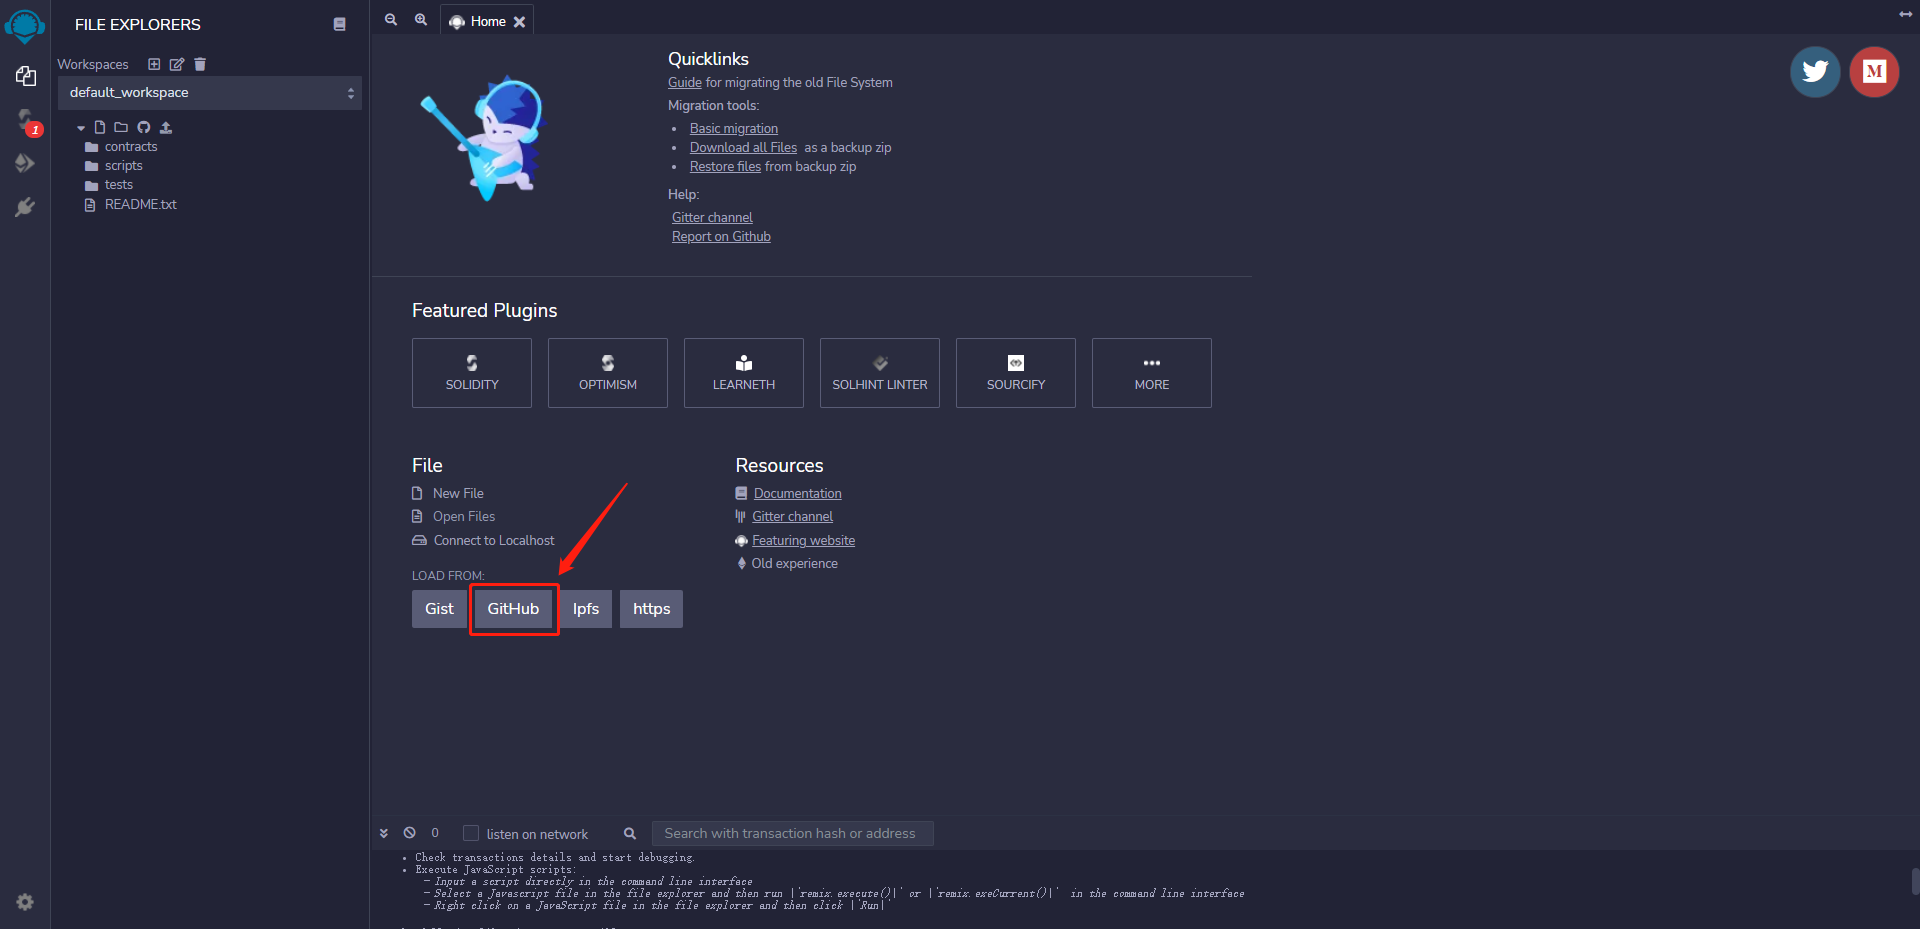Load from GitHub button
Screen dimensions: 1920x929
(513, 609)
